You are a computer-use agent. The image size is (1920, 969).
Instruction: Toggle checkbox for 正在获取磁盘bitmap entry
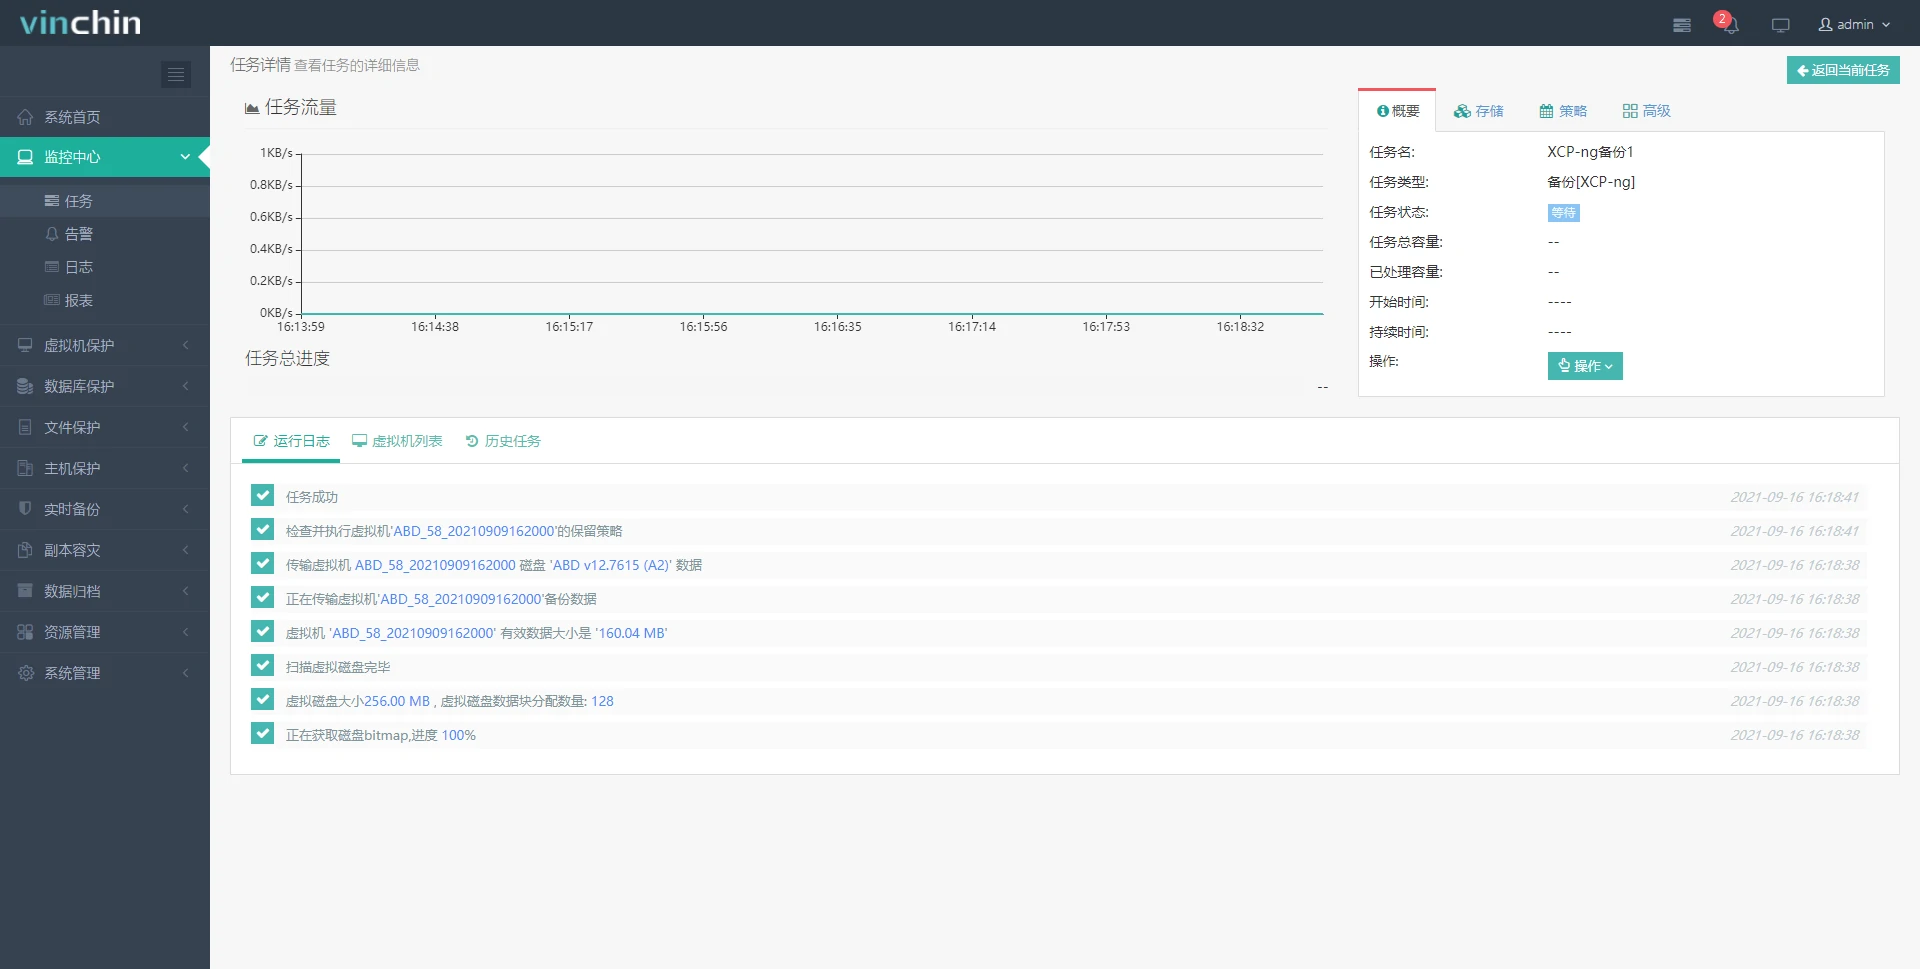pyautogui.click(x=263, y=734)
